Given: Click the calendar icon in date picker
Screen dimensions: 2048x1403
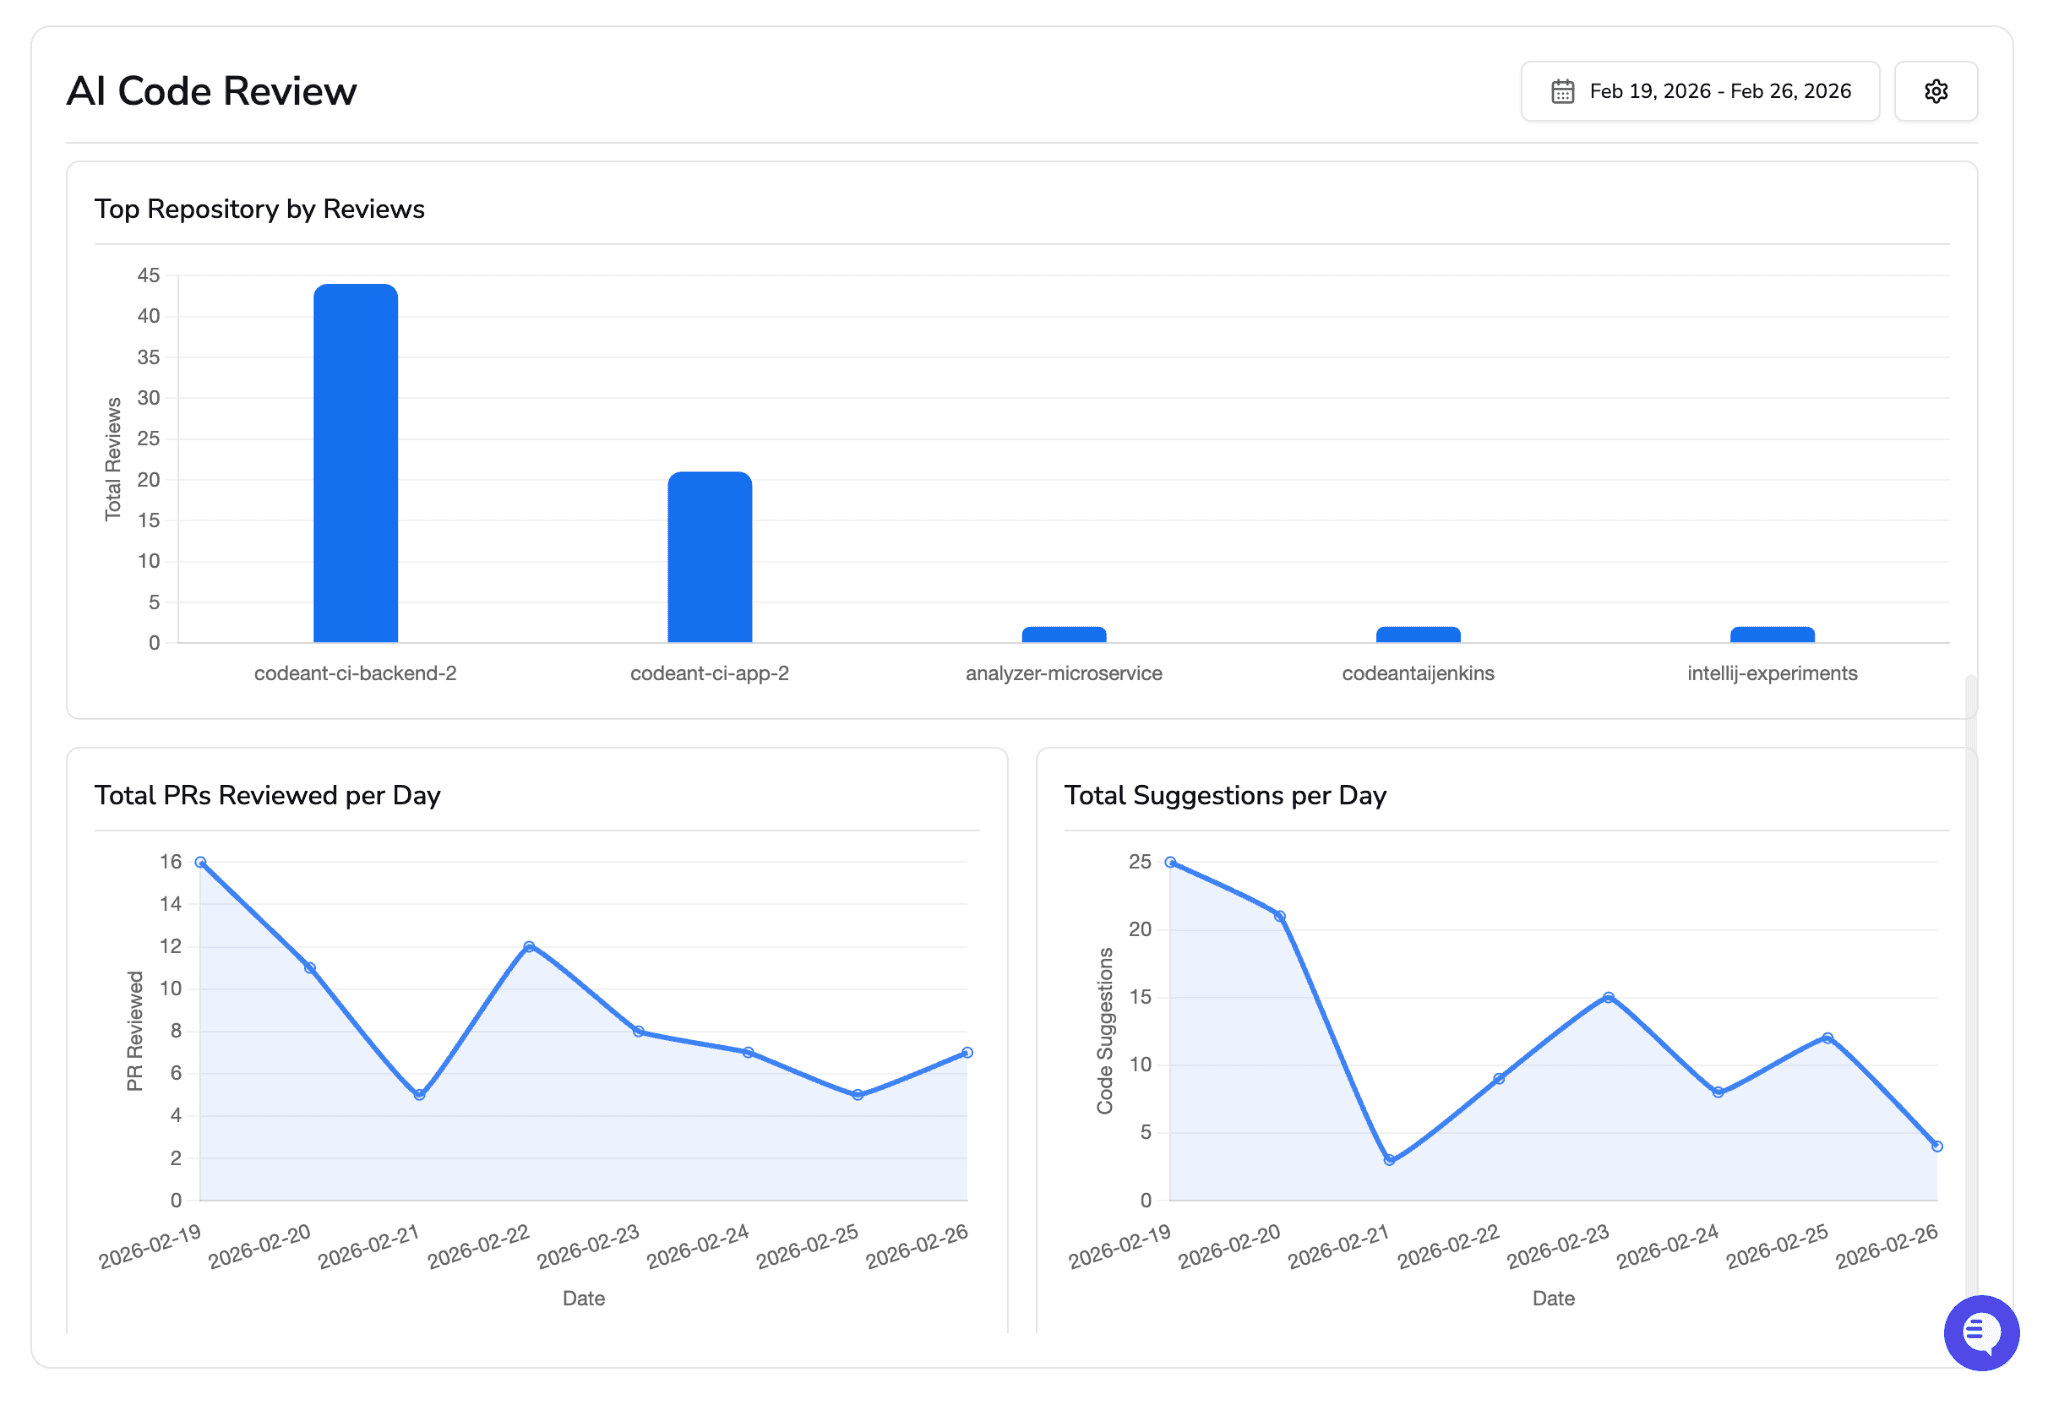Looking at the screenshot, I should pyautogui.click(x=1562, y=91).
